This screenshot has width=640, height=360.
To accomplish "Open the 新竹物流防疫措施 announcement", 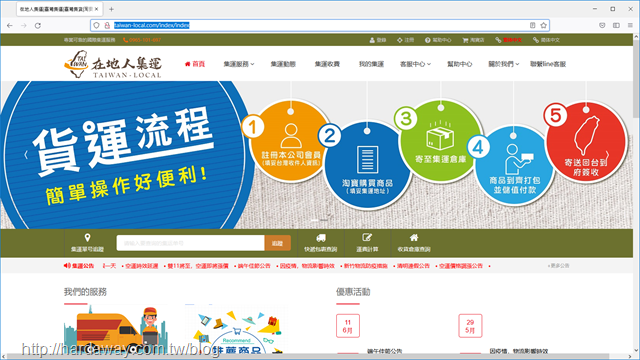I will (x=365, y=266).
